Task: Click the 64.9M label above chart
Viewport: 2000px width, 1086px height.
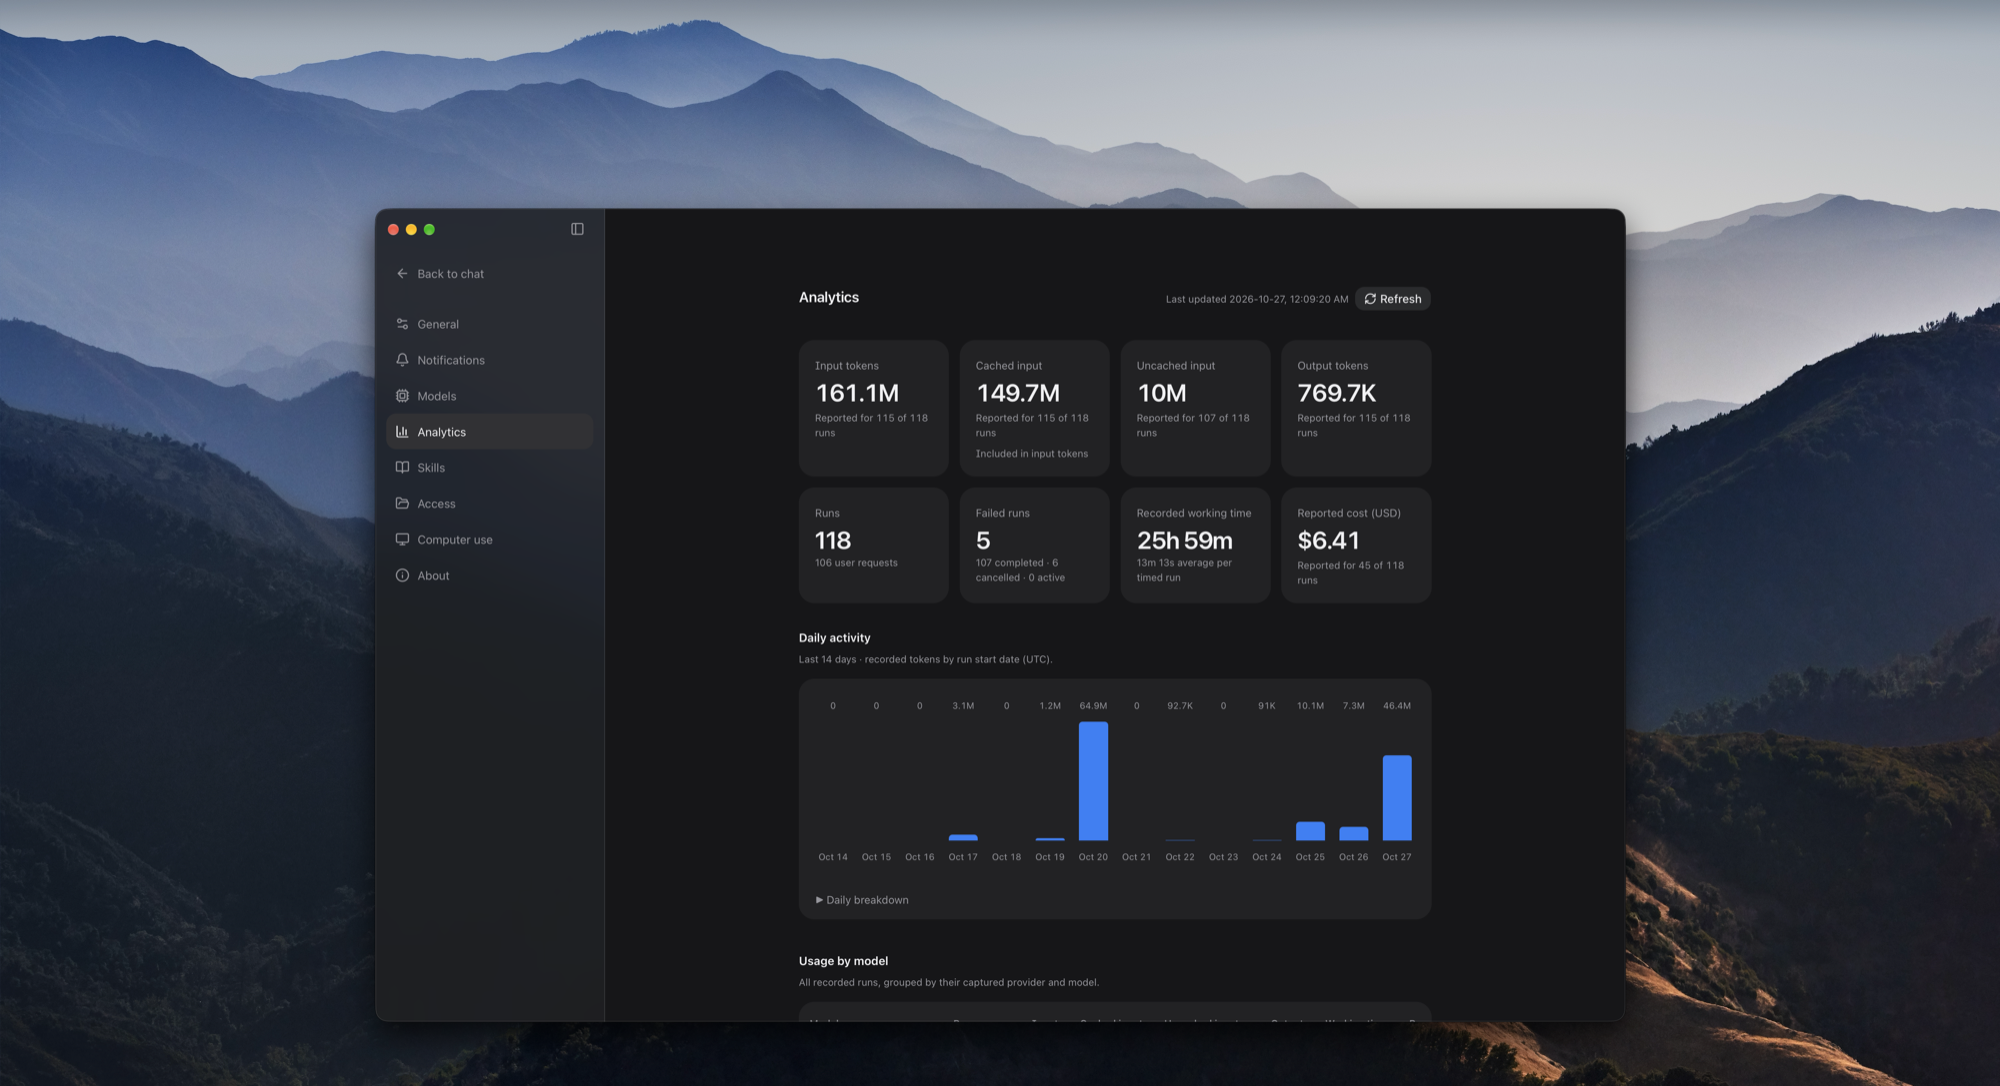Action: [1093, 706]
